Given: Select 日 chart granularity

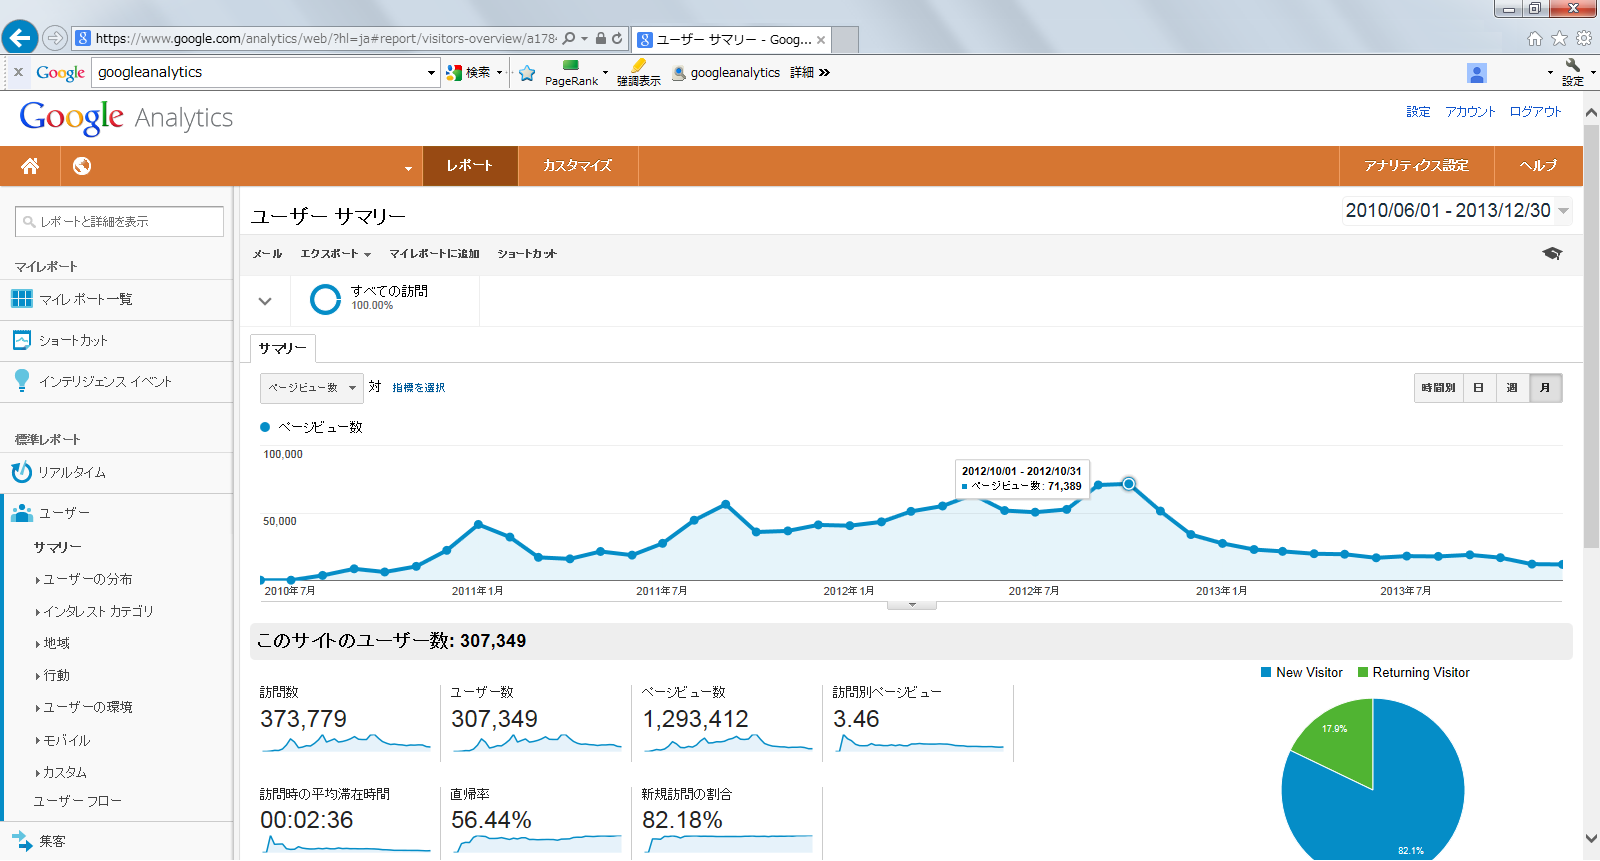Looking at the screenshot, I should (x=1479, y=388).
